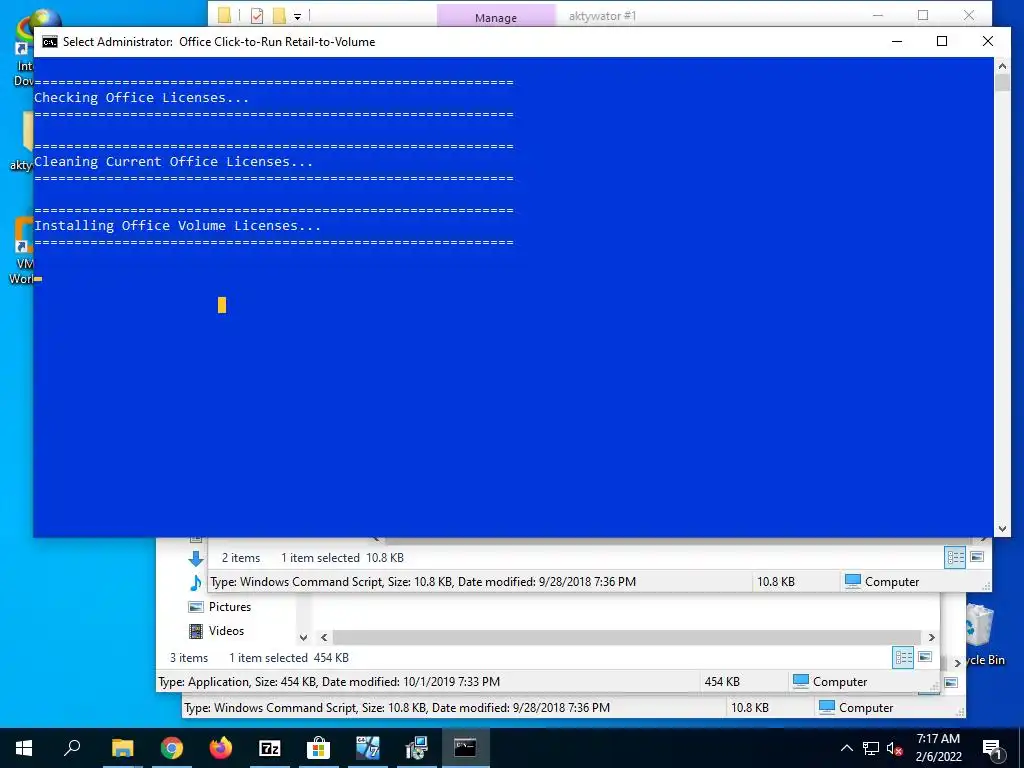Launch Firefox from the taskbar
1024x768 pixels.
tap(221, 748)
